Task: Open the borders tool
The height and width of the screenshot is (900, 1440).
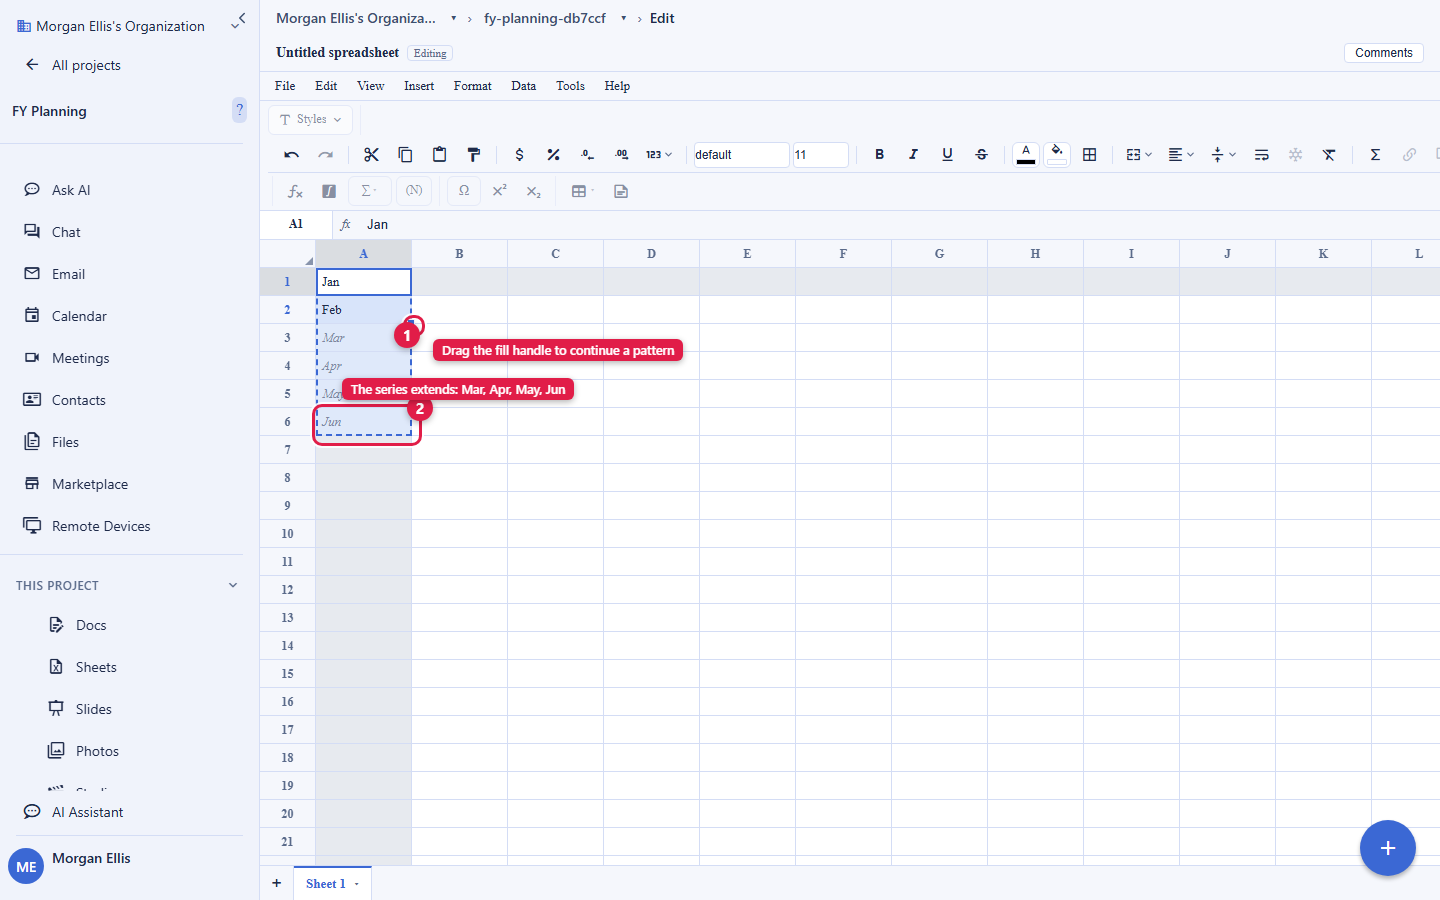Action: coord(1090,155)
